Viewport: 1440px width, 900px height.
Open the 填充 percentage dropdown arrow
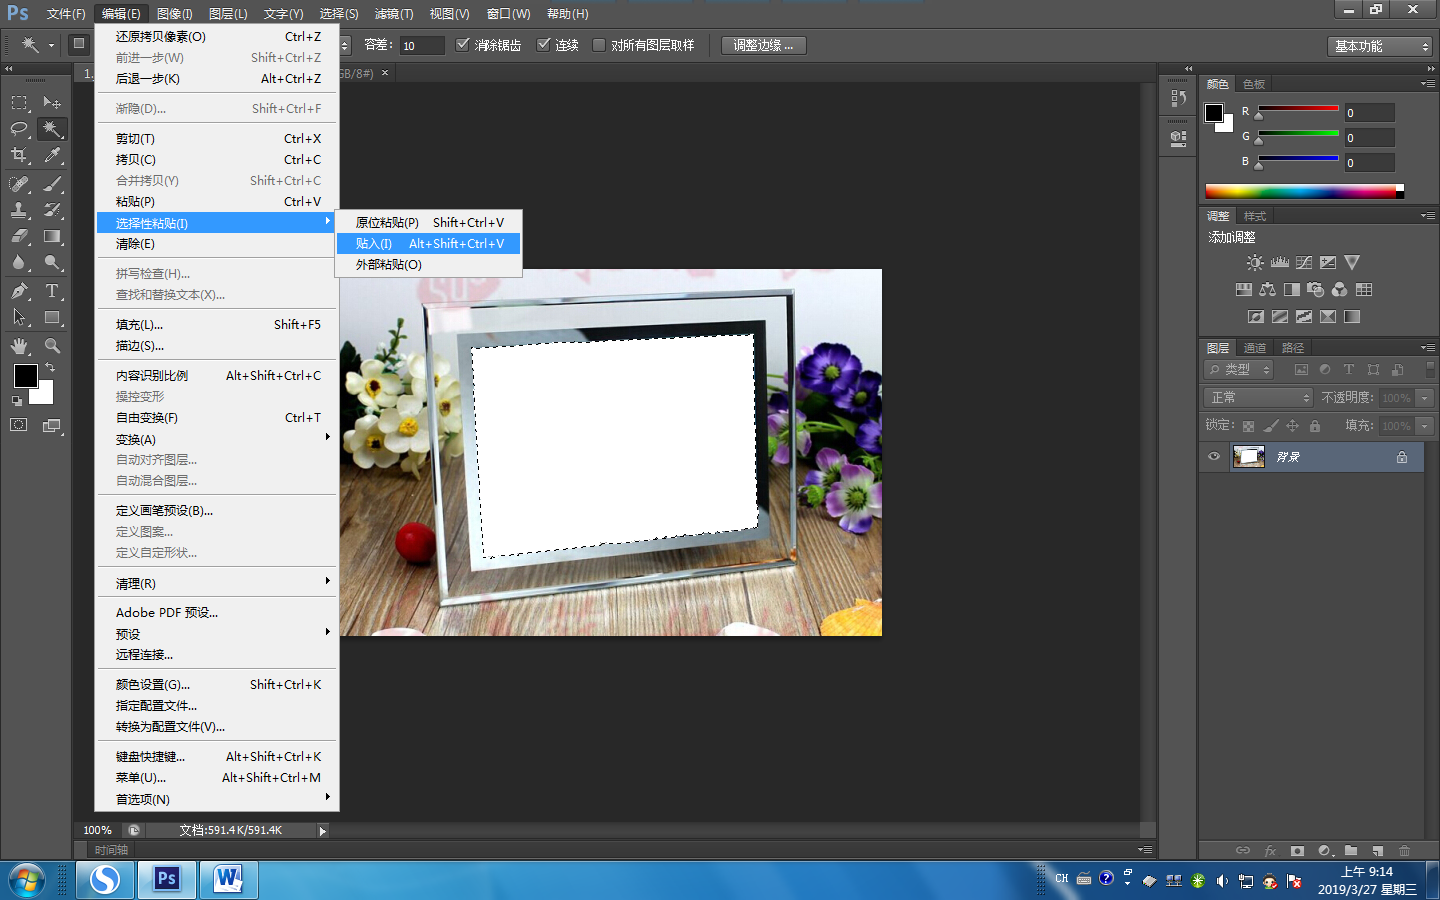[x=1425, y=426]
